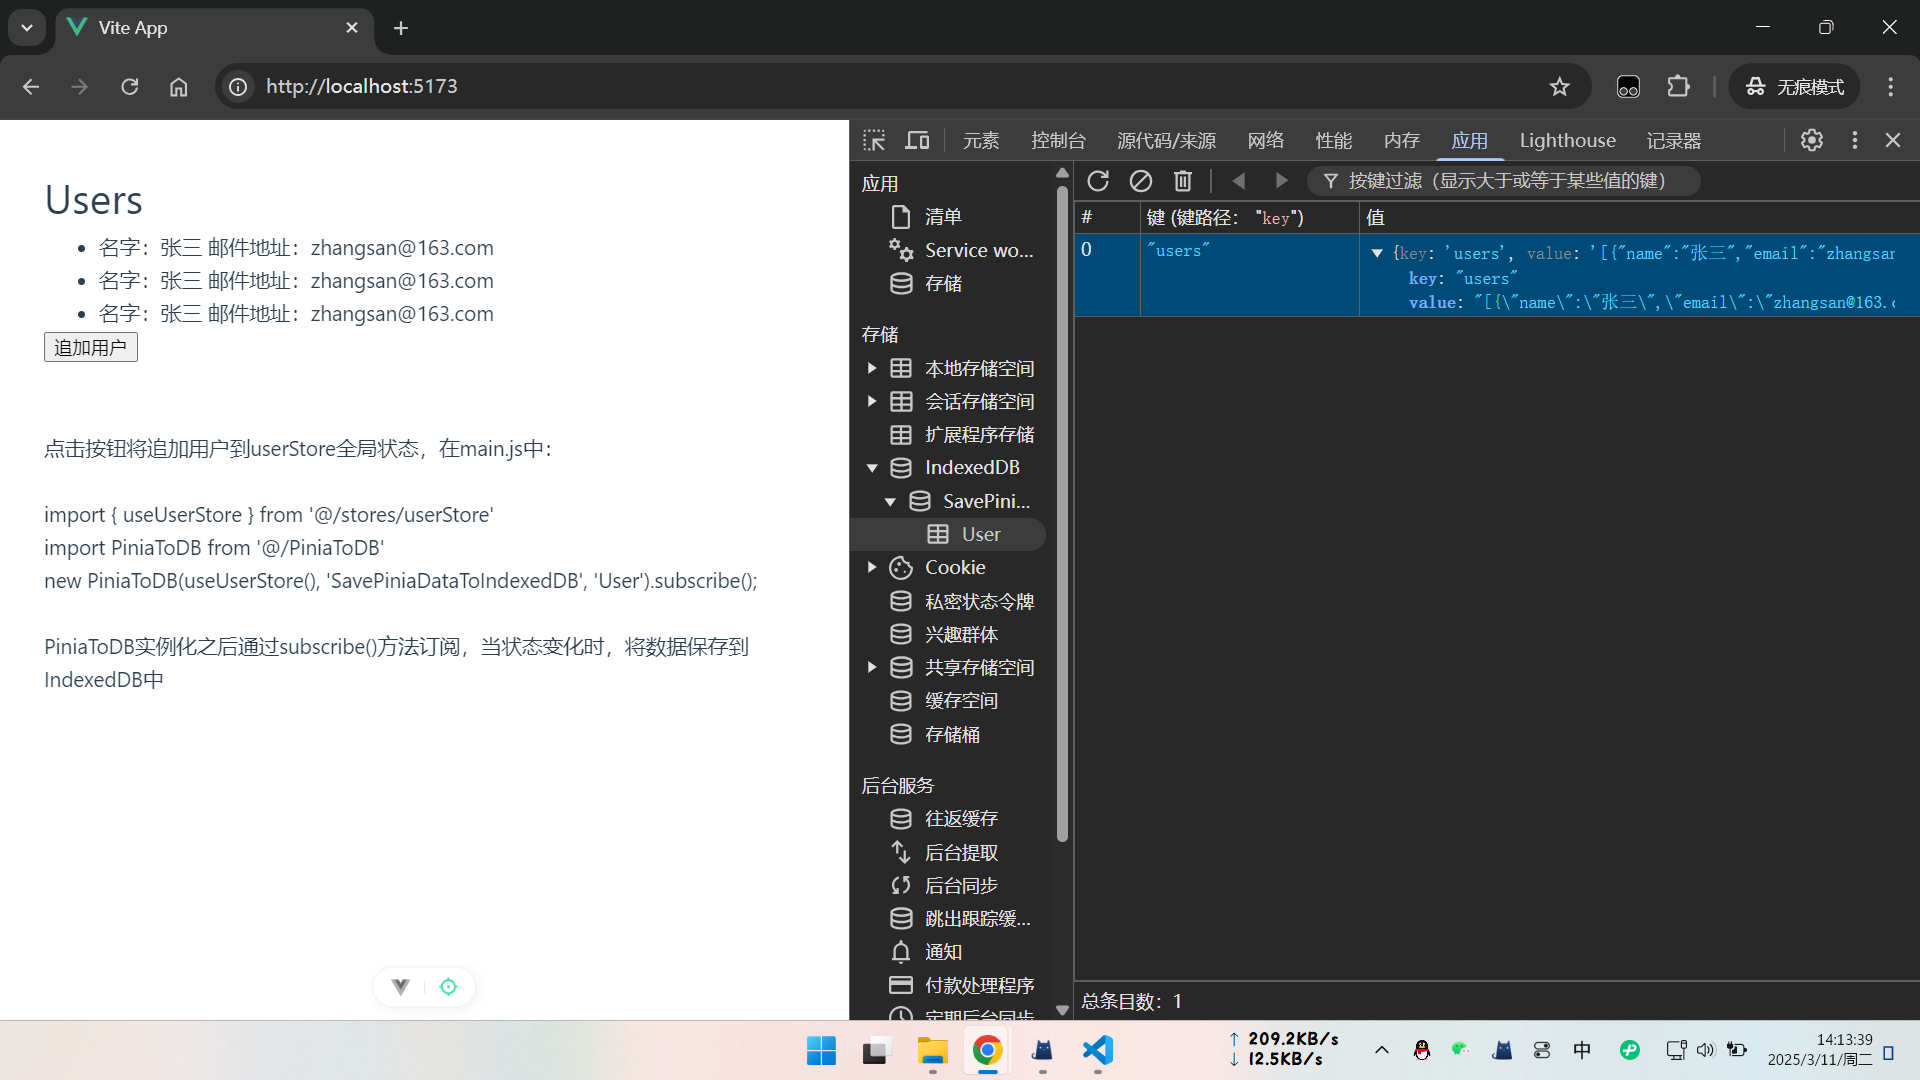Click the 追加用户 button
Image resolution: width=1920 pixels, height=1080 pixels.
90,347
